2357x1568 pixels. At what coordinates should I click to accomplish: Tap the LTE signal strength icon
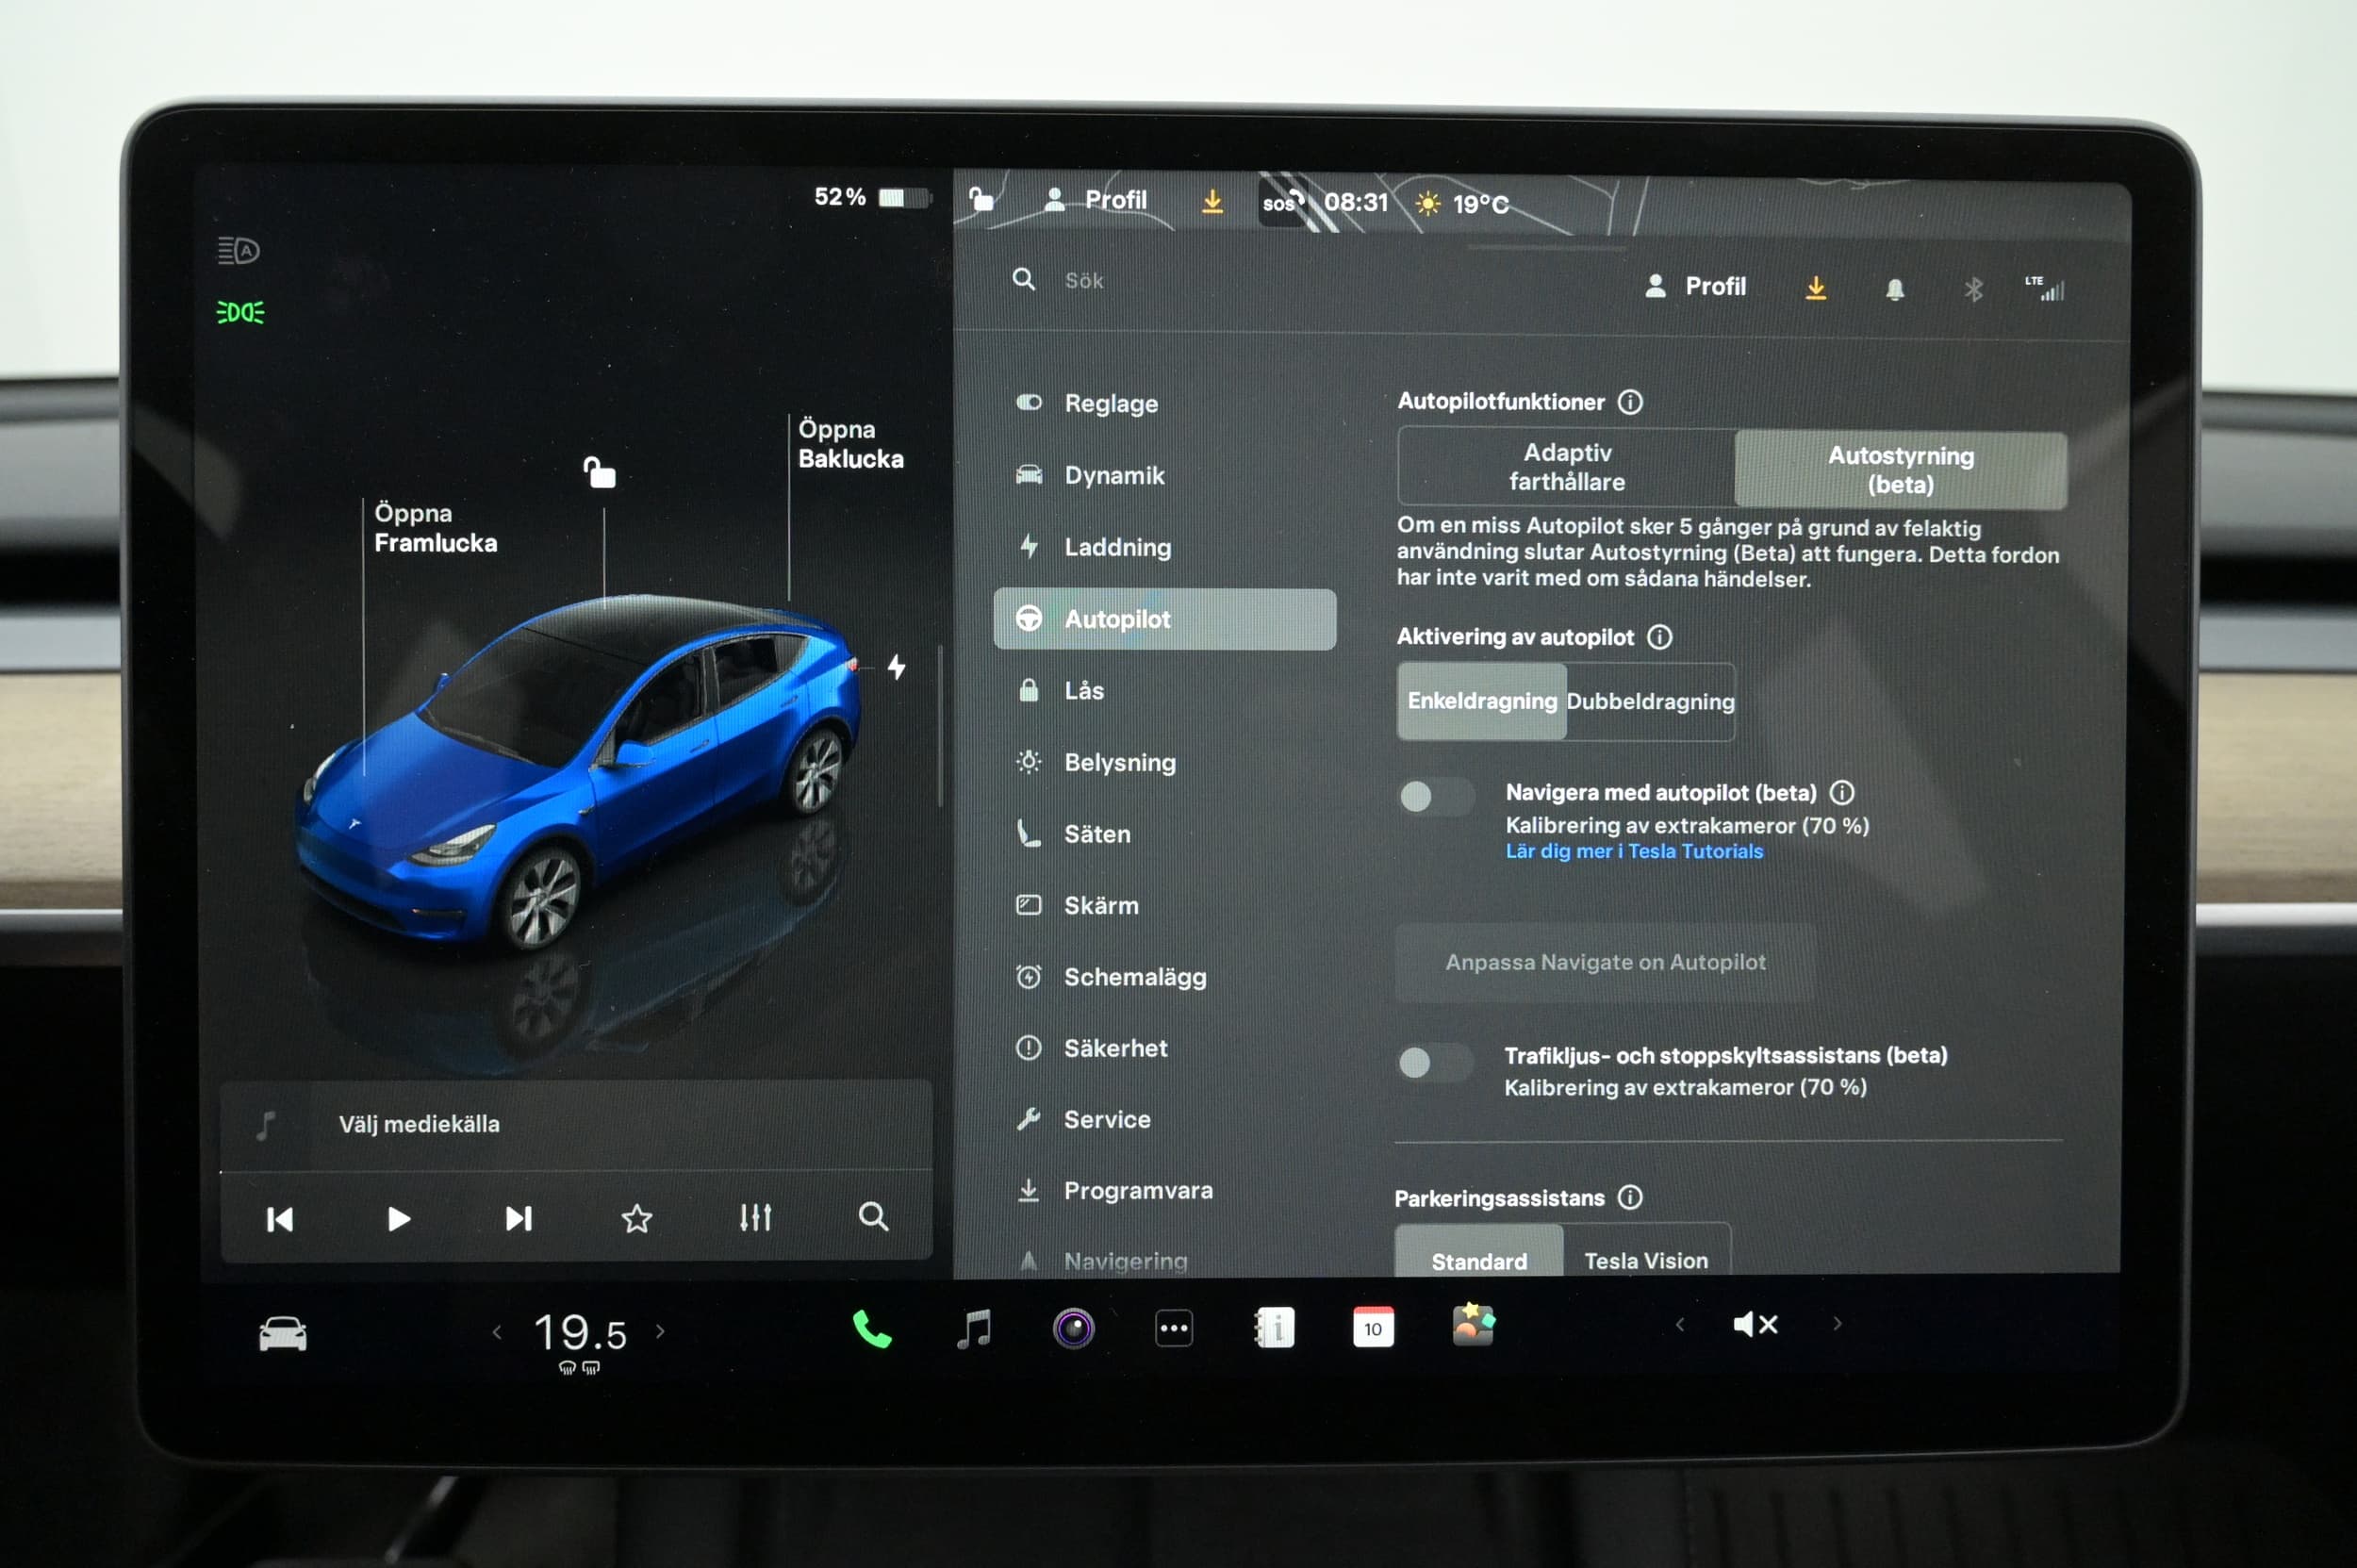(2045, 288)
